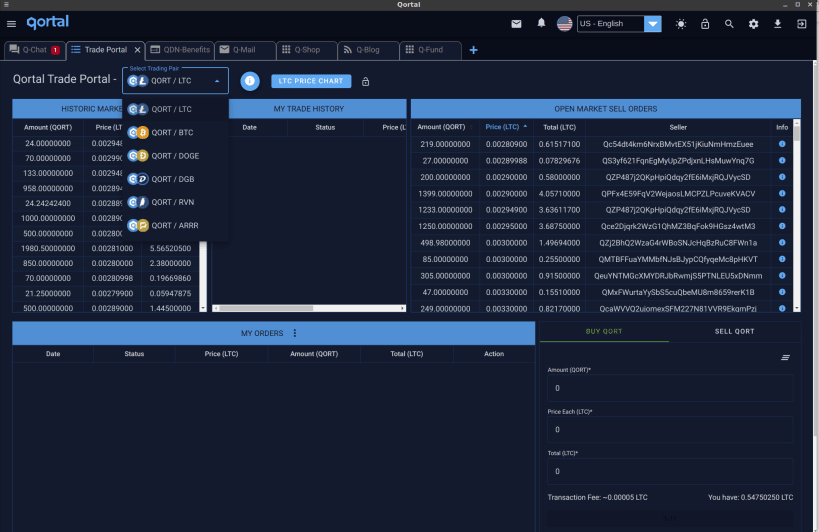
Task: Select QORT / BTC trading pair
Action: (176, 133)
